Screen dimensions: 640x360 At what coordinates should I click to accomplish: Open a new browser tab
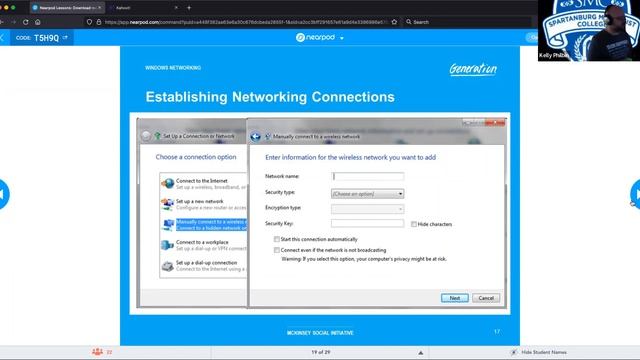pyautogui.click(x=189, y=7)
